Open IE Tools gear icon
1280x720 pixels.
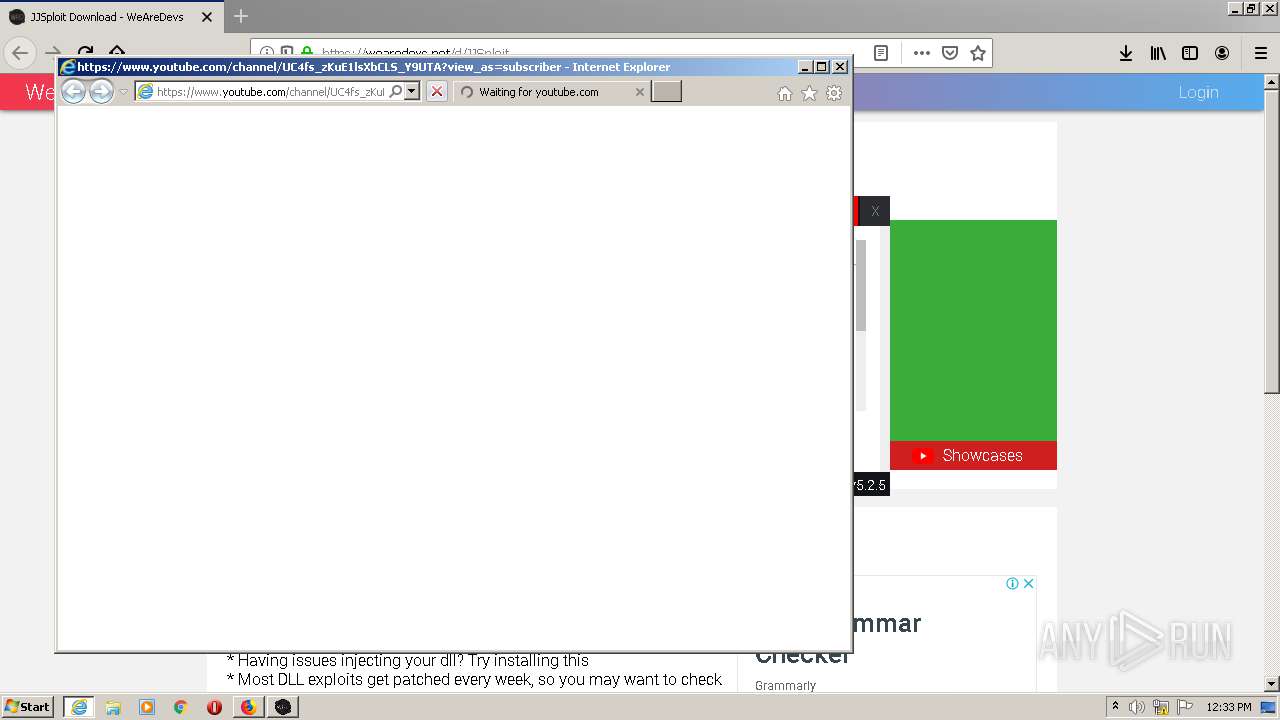pos(834,93)
